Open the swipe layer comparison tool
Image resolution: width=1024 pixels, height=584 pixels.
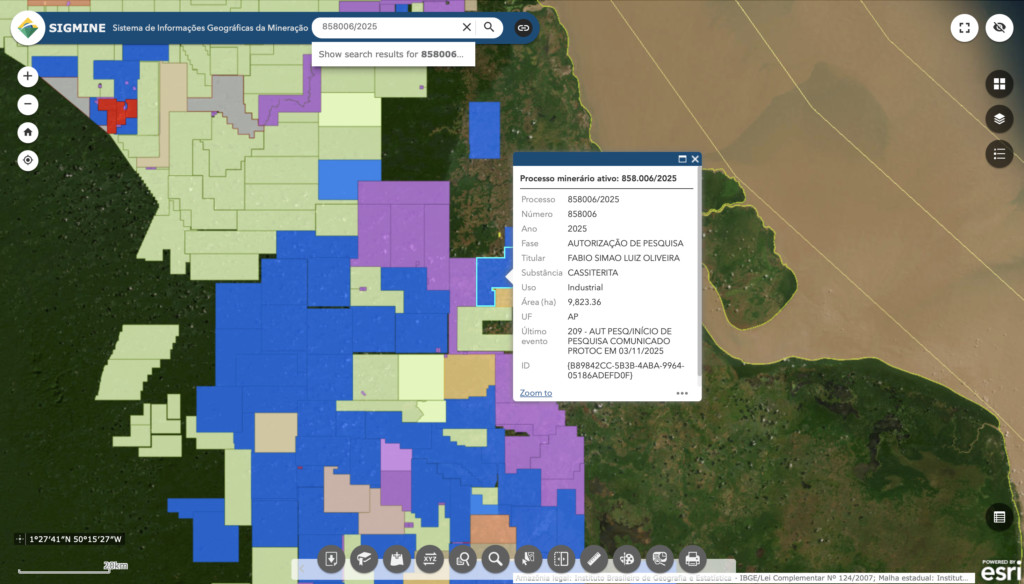point(561,559)
